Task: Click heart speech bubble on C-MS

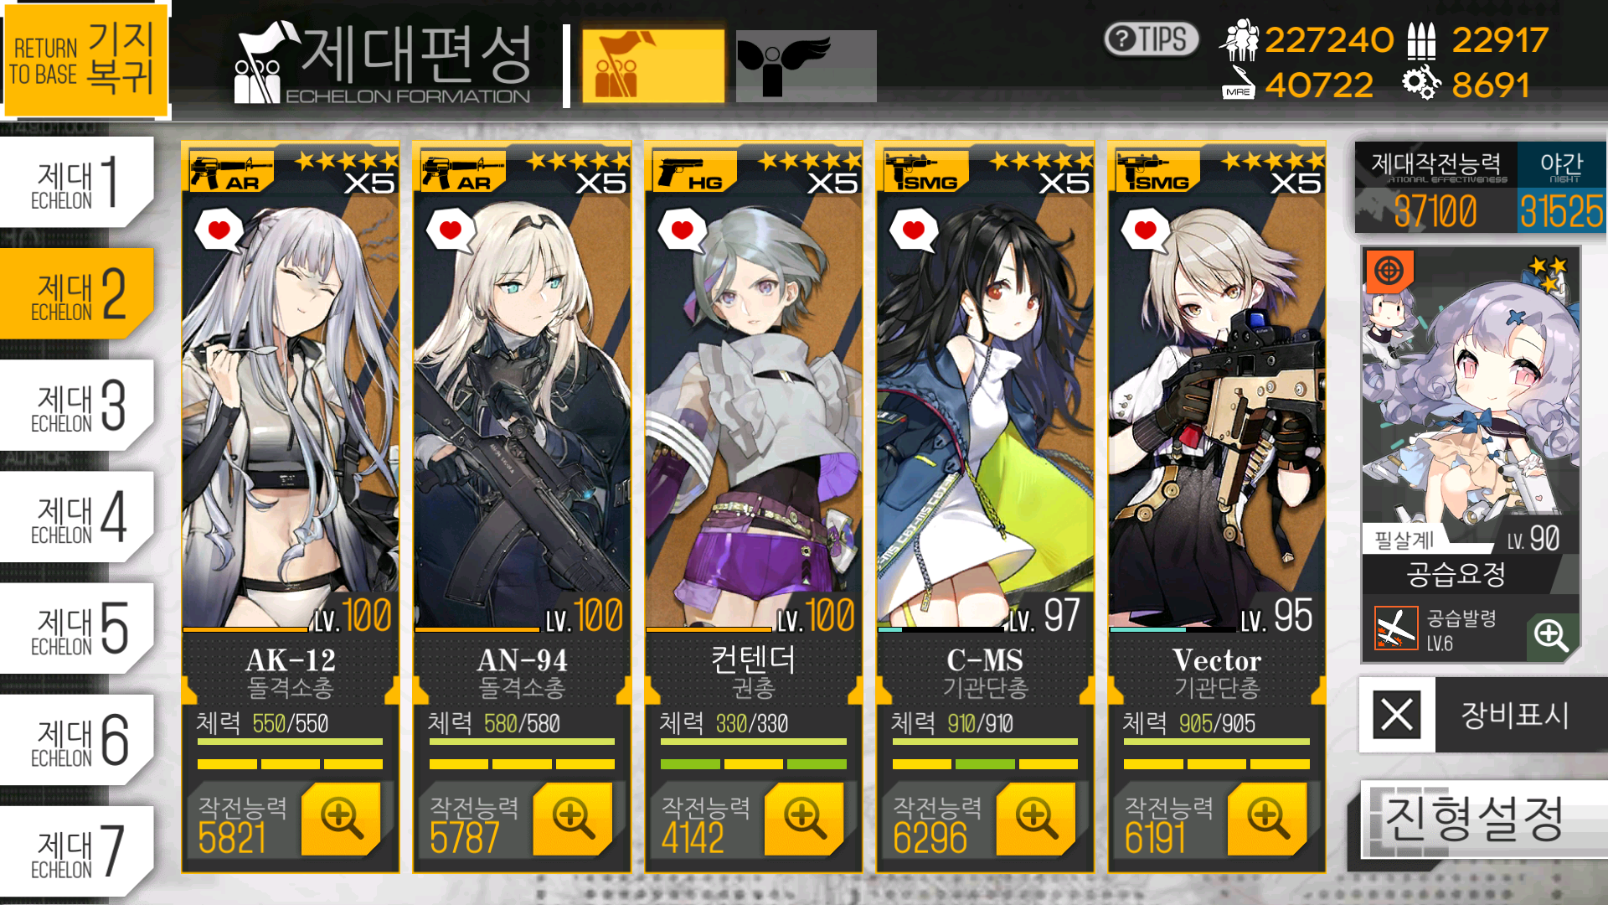Action: tap(914, 231)
